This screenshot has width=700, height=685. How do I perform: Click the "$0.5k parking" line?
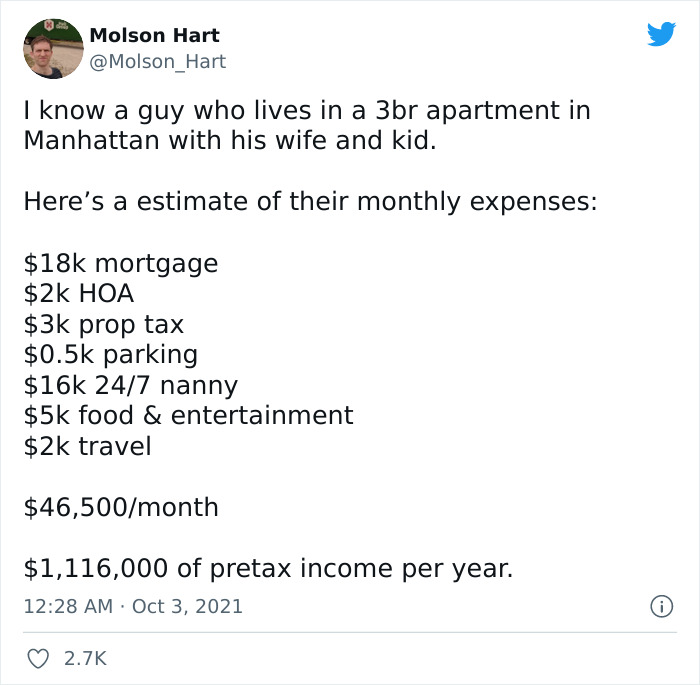111,354
